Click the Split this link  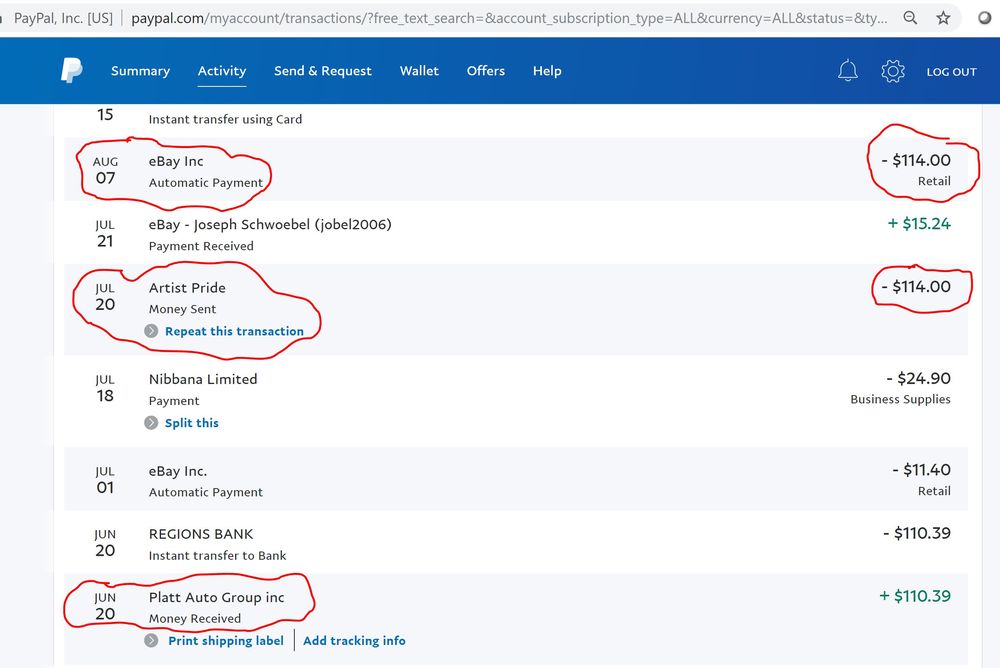tap(192, 423)
